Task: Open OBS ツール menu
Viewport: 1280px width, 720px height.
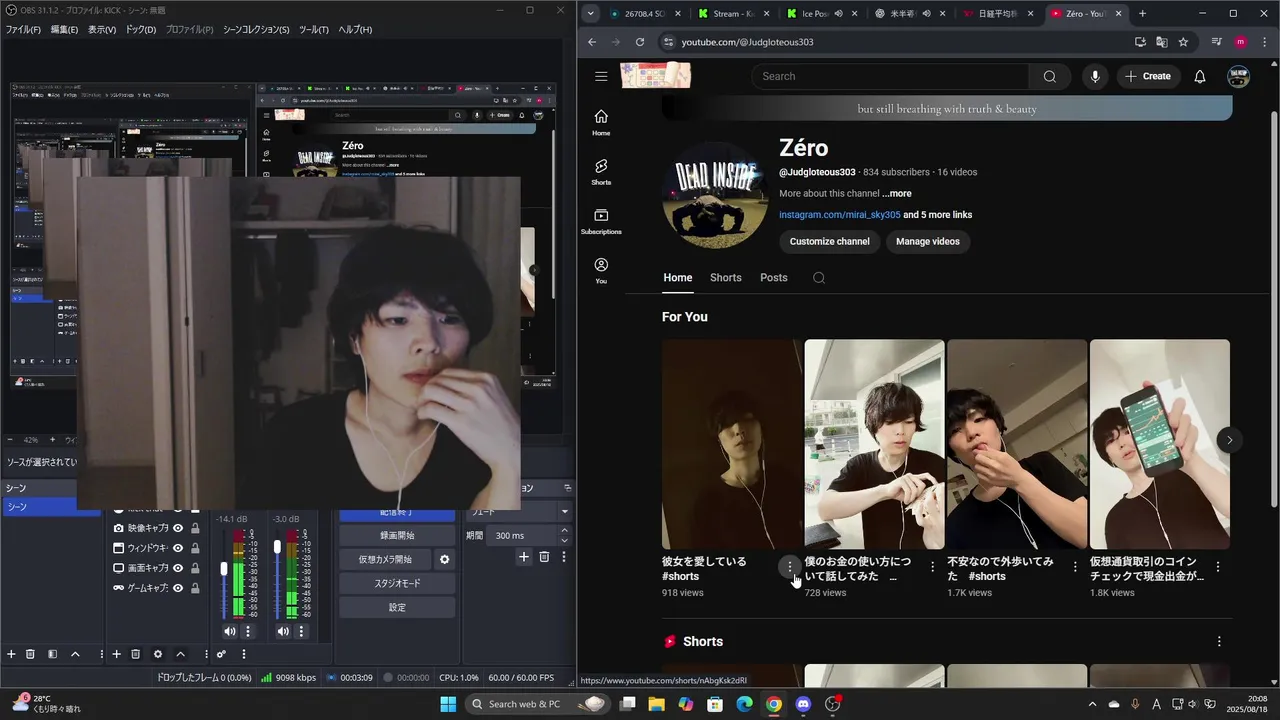Action: (x=314, y=29)
